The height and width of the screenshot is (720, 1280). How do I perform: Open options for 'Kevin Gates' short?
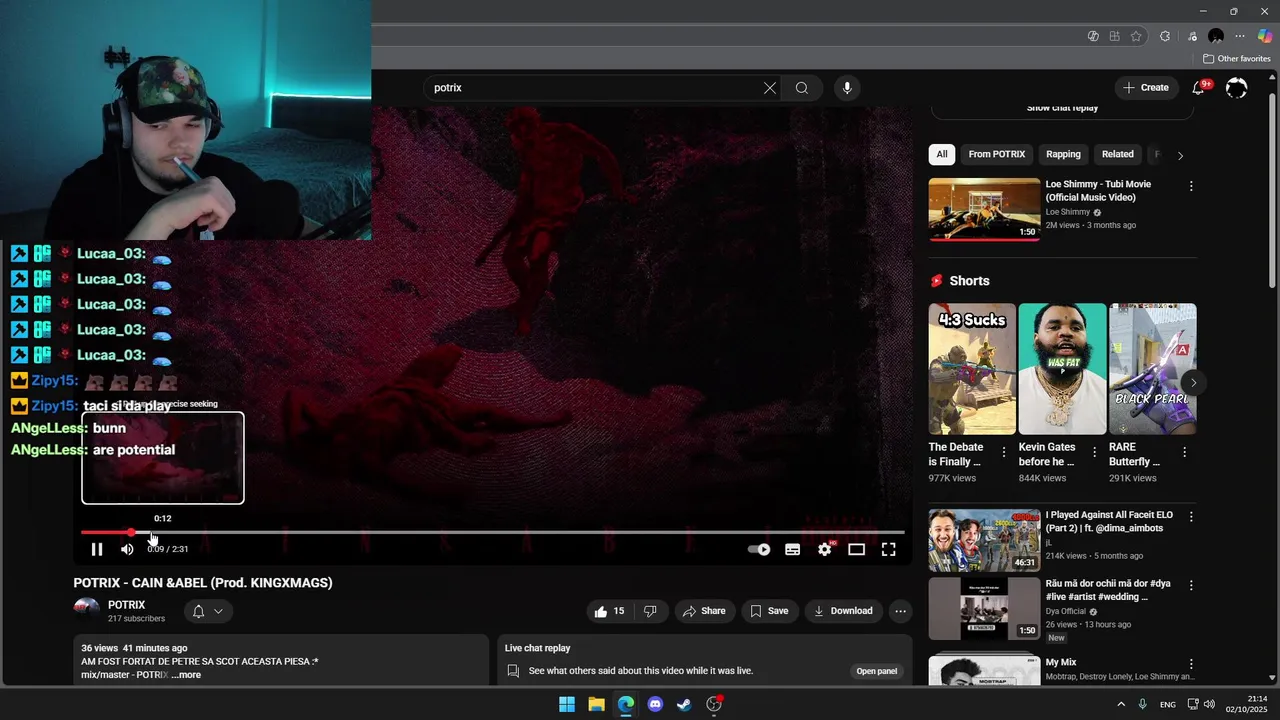[x=1094, y=453]
